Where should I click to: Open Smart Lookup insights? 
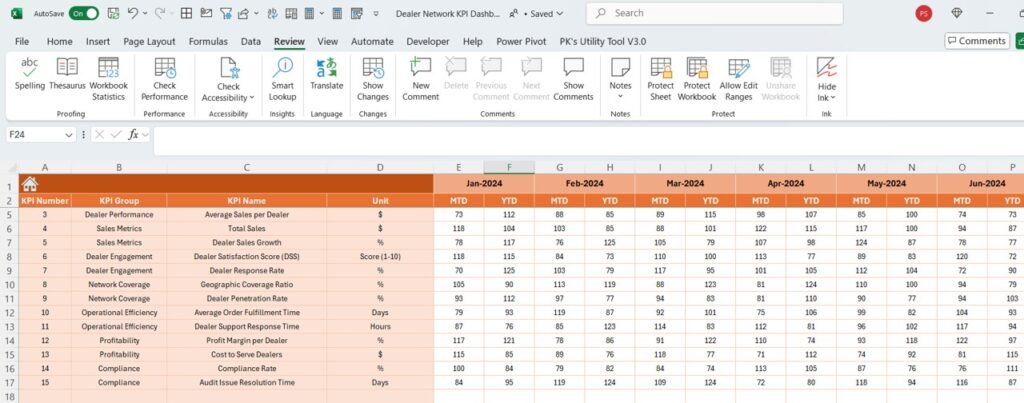(x=282, y=76)
